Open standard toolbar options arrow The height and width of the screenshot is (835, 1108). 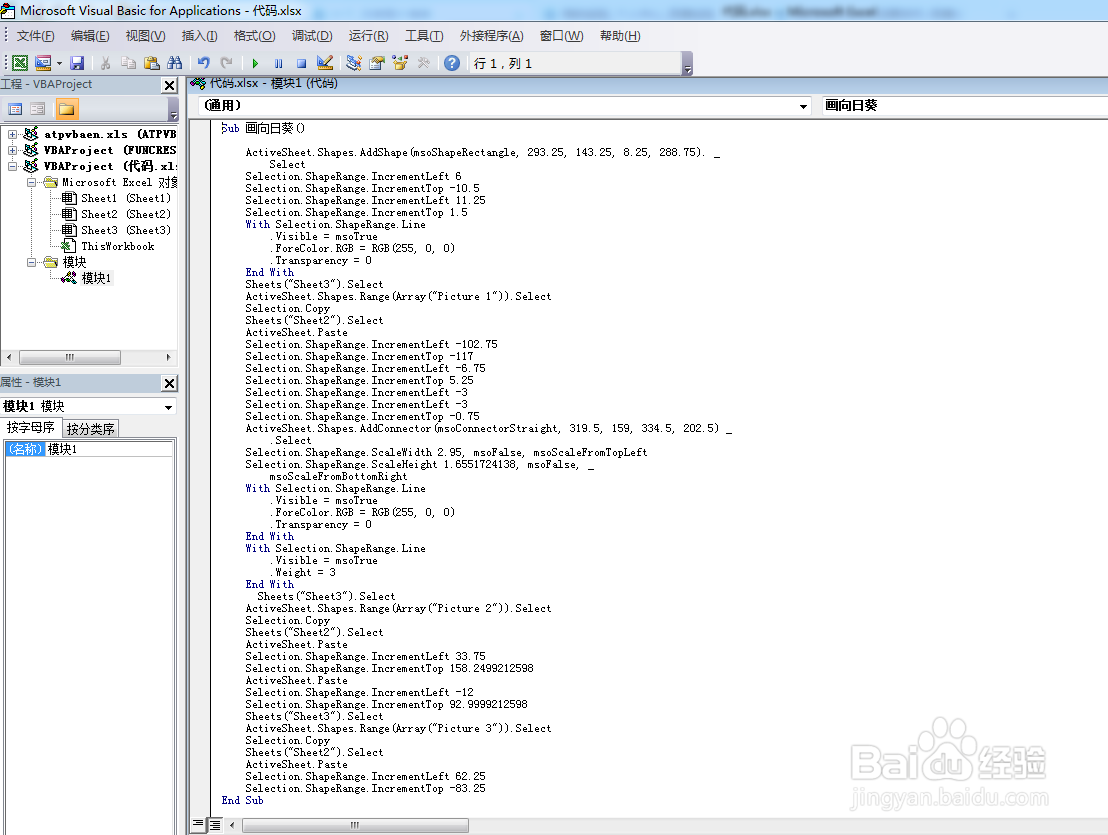(688, 66)
